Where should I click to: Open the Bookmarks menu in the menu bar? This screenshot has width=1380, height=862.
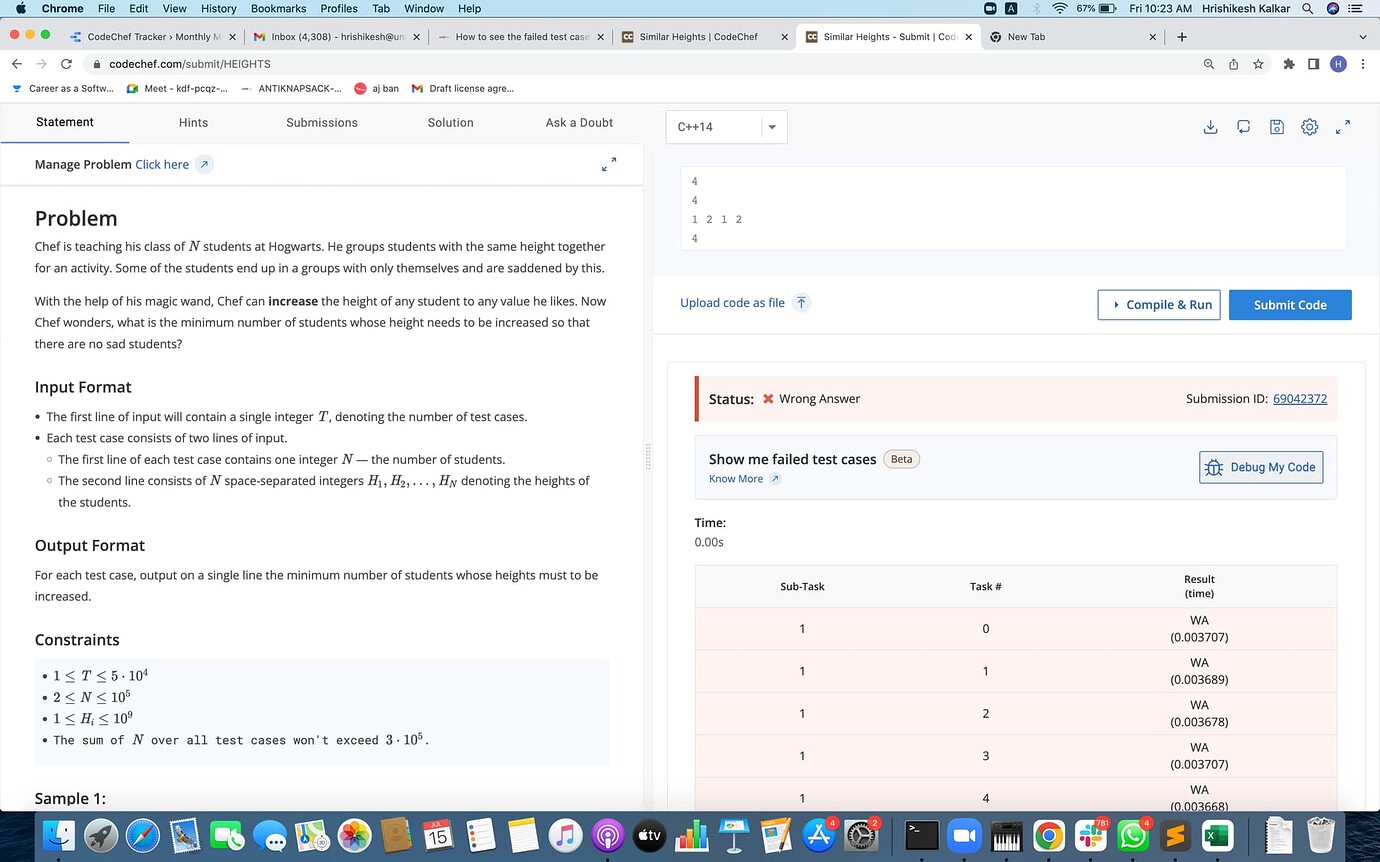click(x=277, y=8)
